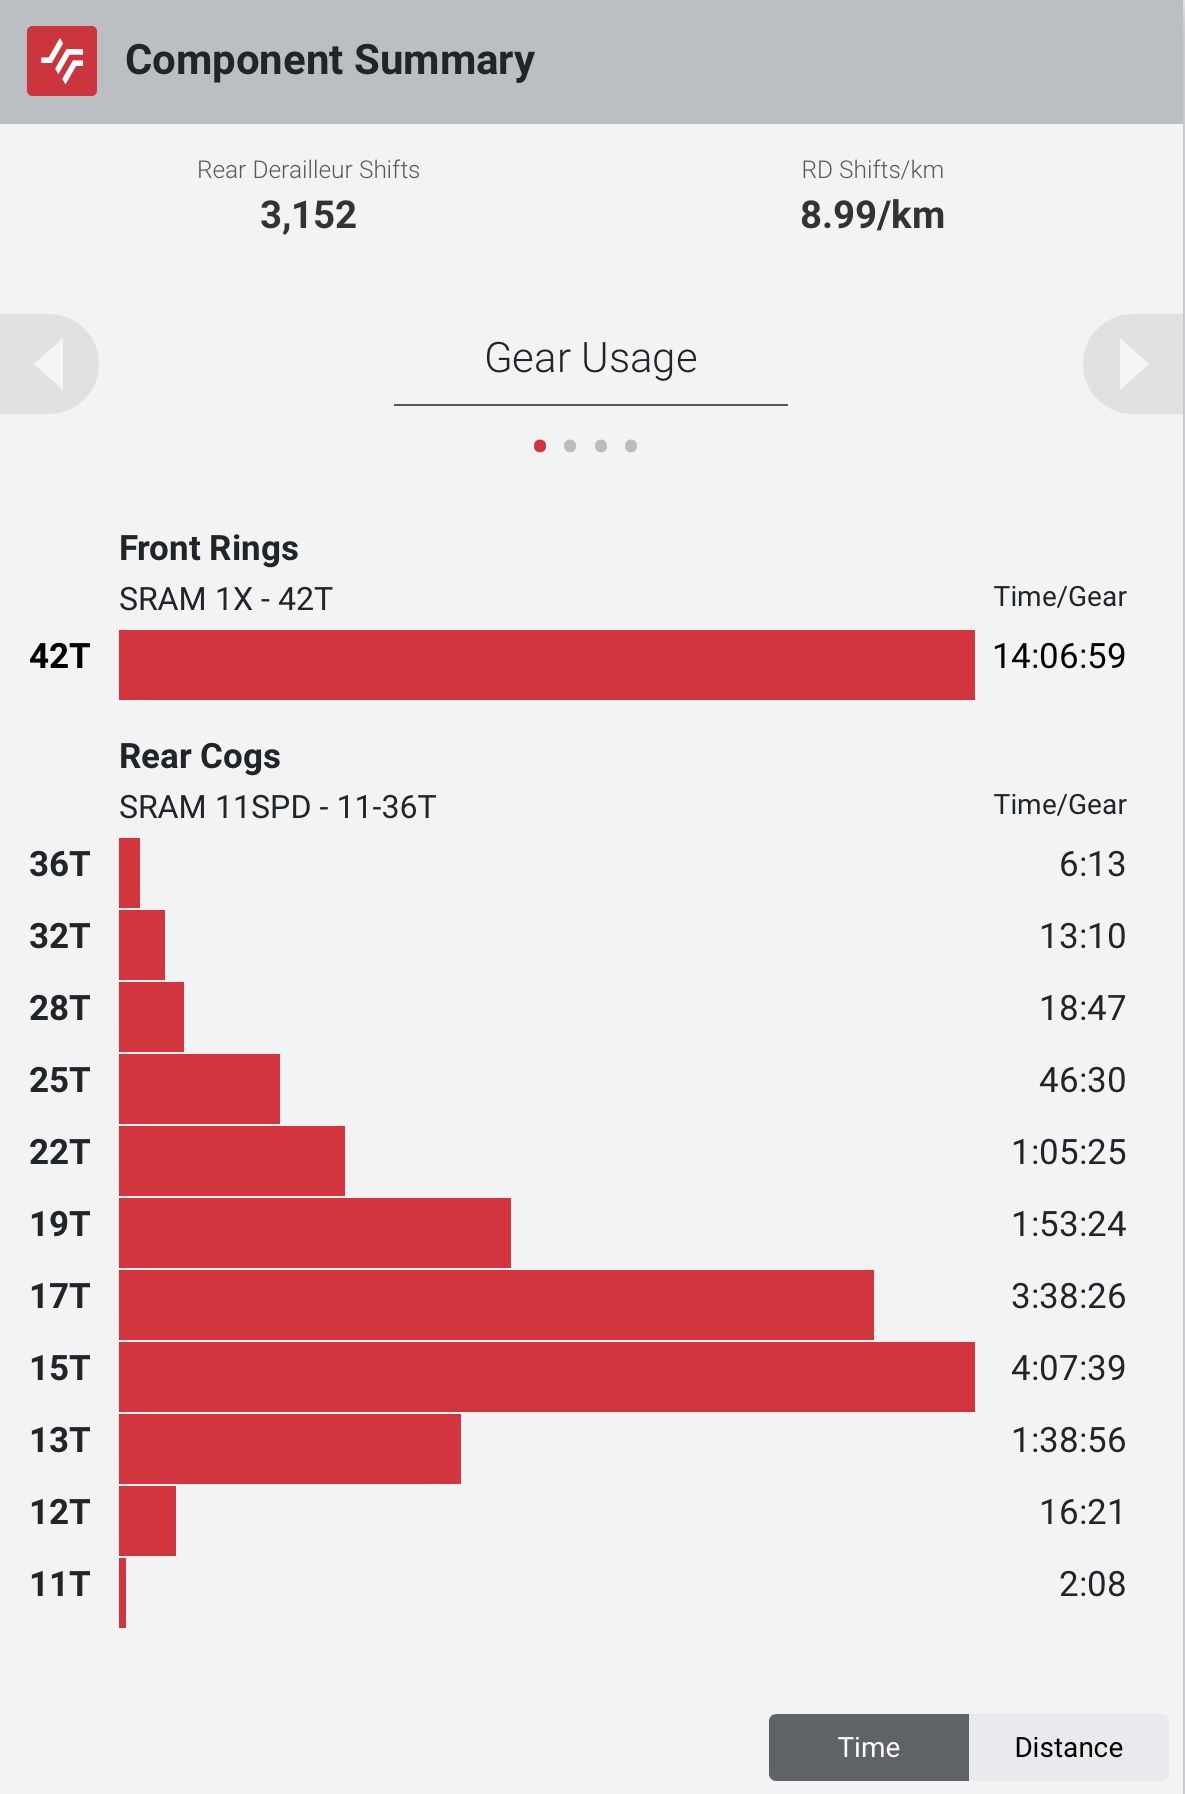Viewport: 1185px width, 1794px height.
Task: Select the 17T rear cog bar
Action: point(496,1305)
